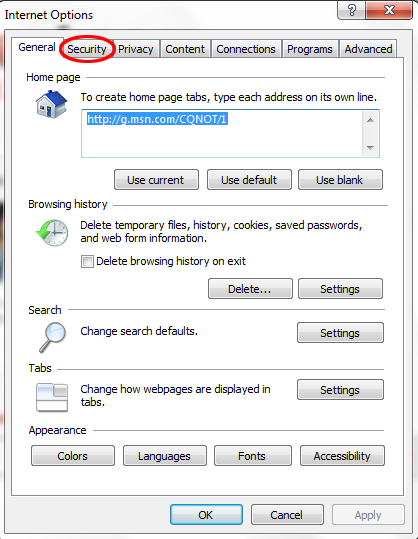Viewport: 418px width, 539px height.
Task: Open the Privacy tab
Action: click(x=136, y=49)
